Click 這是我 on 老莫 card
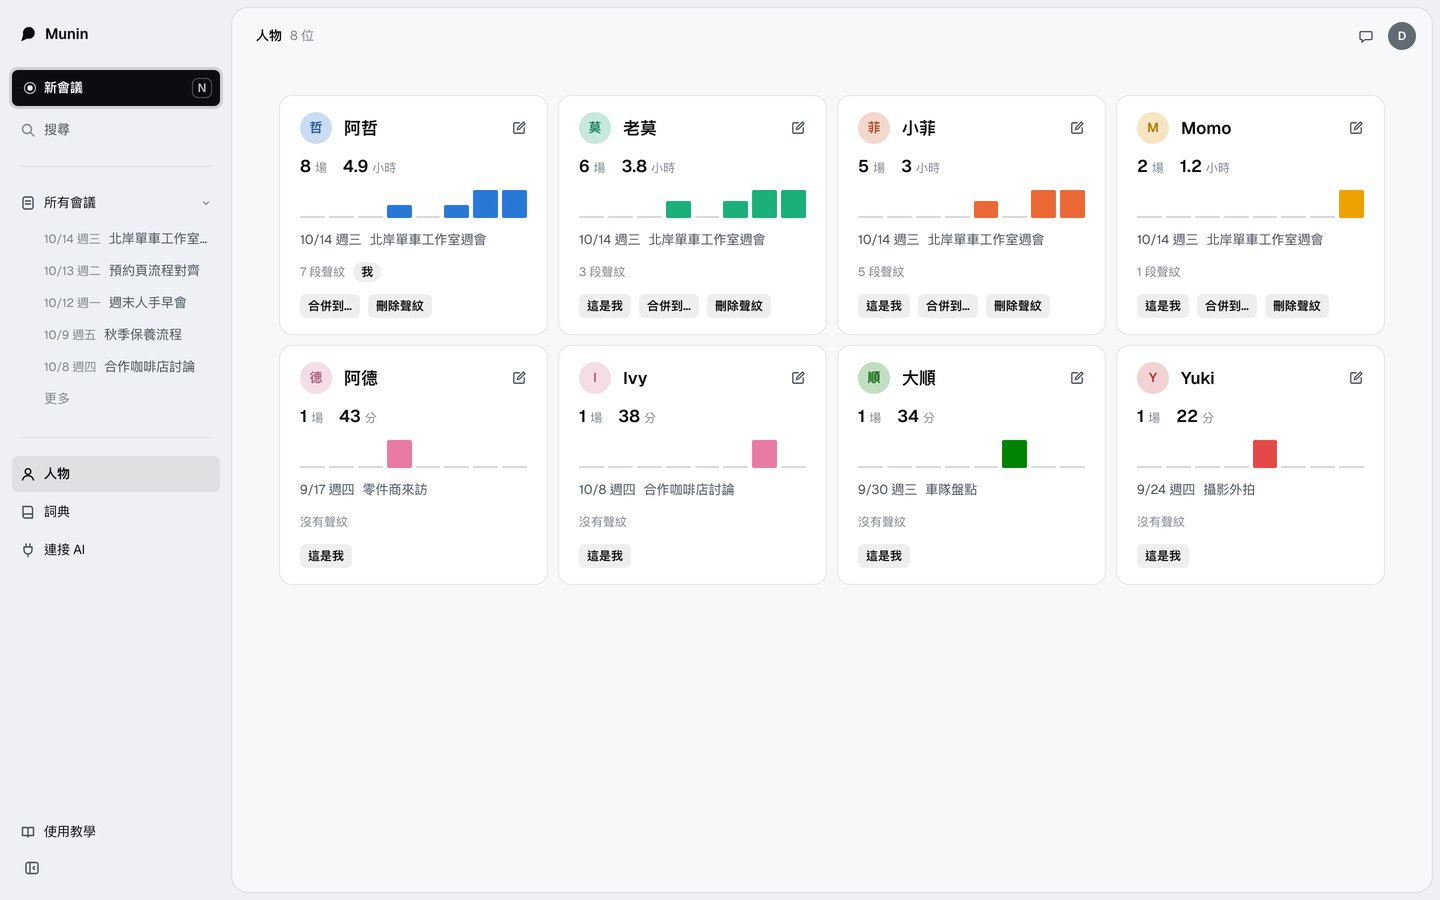 click(605, 306)
